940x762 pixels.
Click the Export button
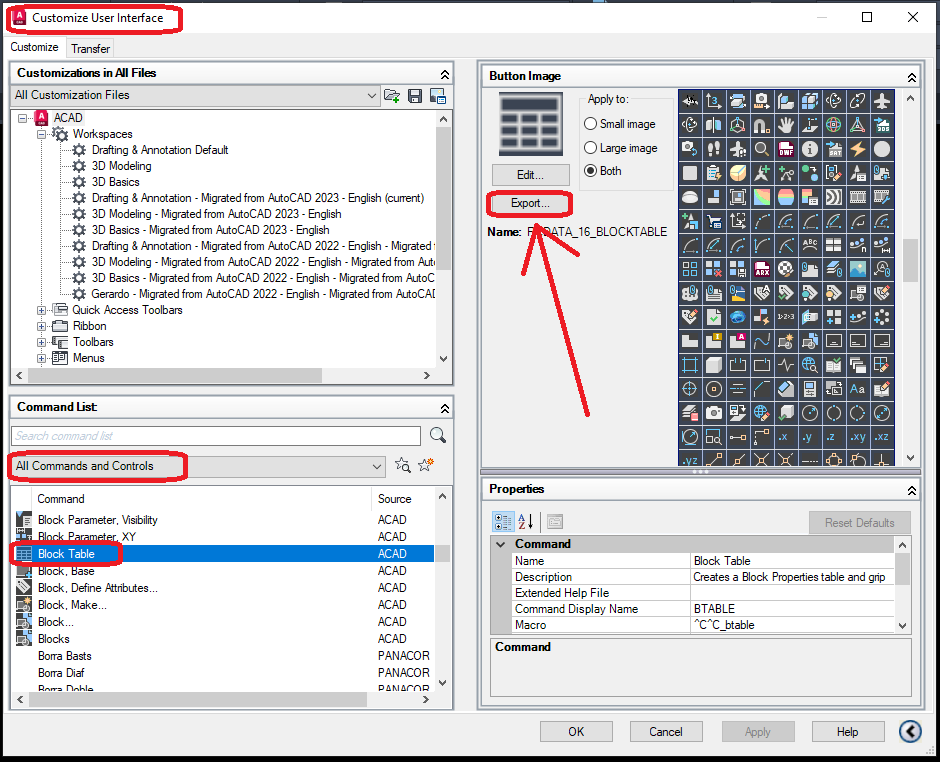click(x=529, y=204)
